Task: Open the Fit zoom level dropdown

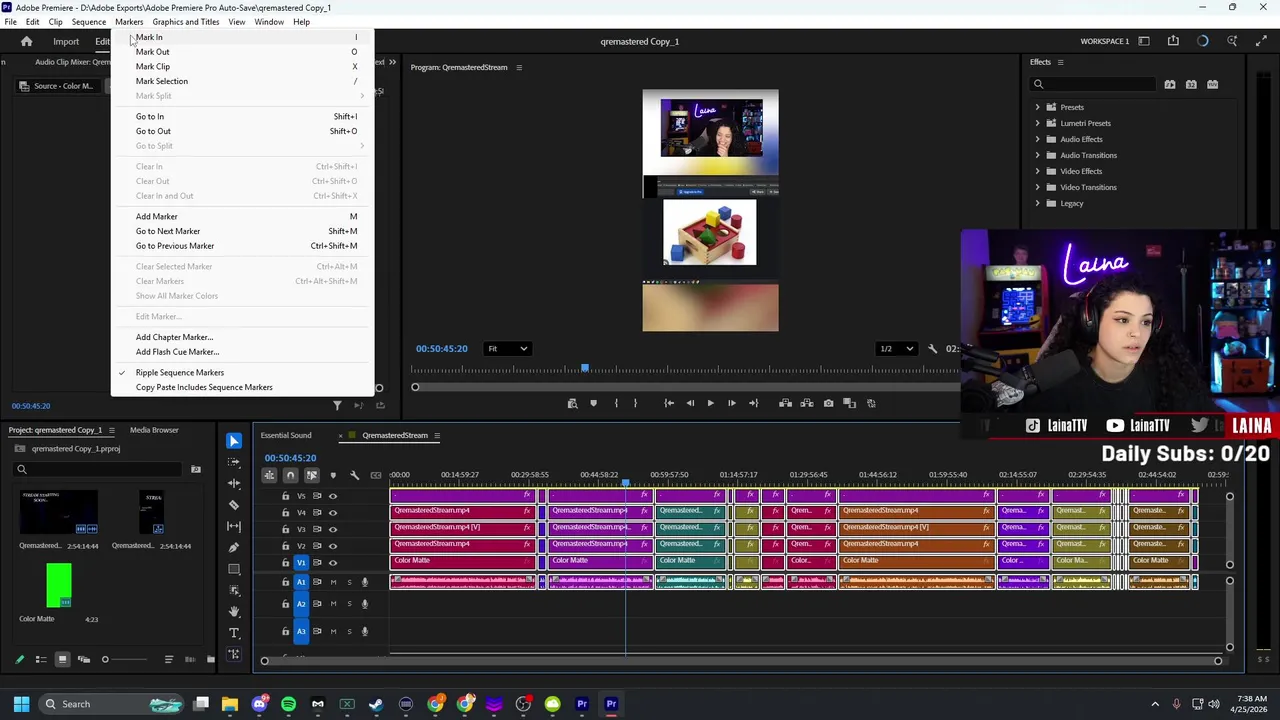Action: [507, 349]
